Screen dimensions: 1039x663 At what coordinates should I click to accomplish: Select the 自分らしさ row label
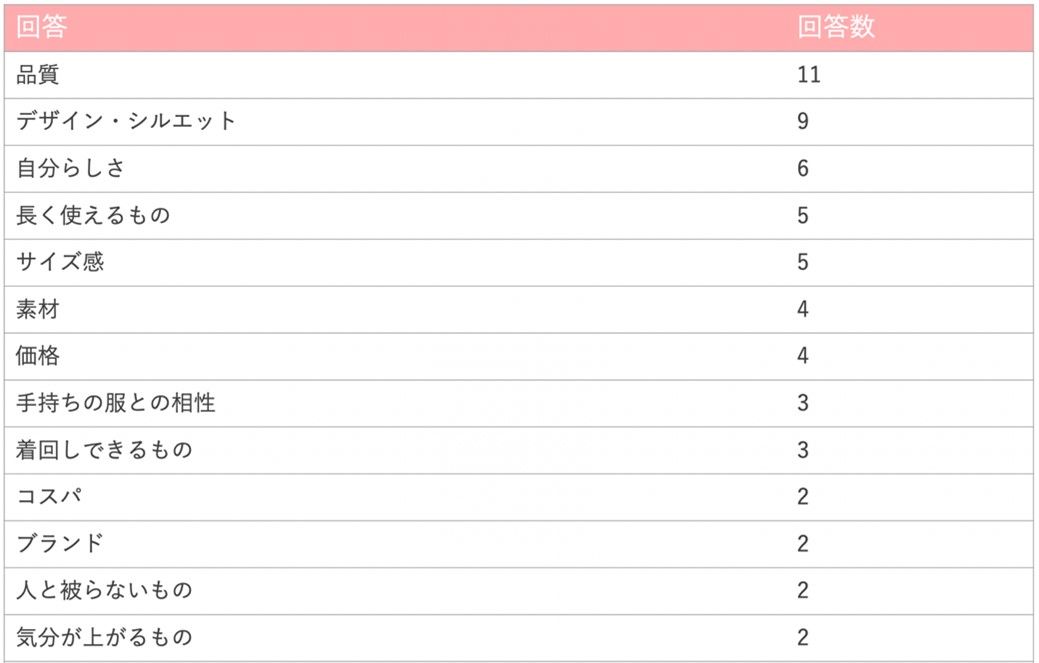(x=71, y=169)
